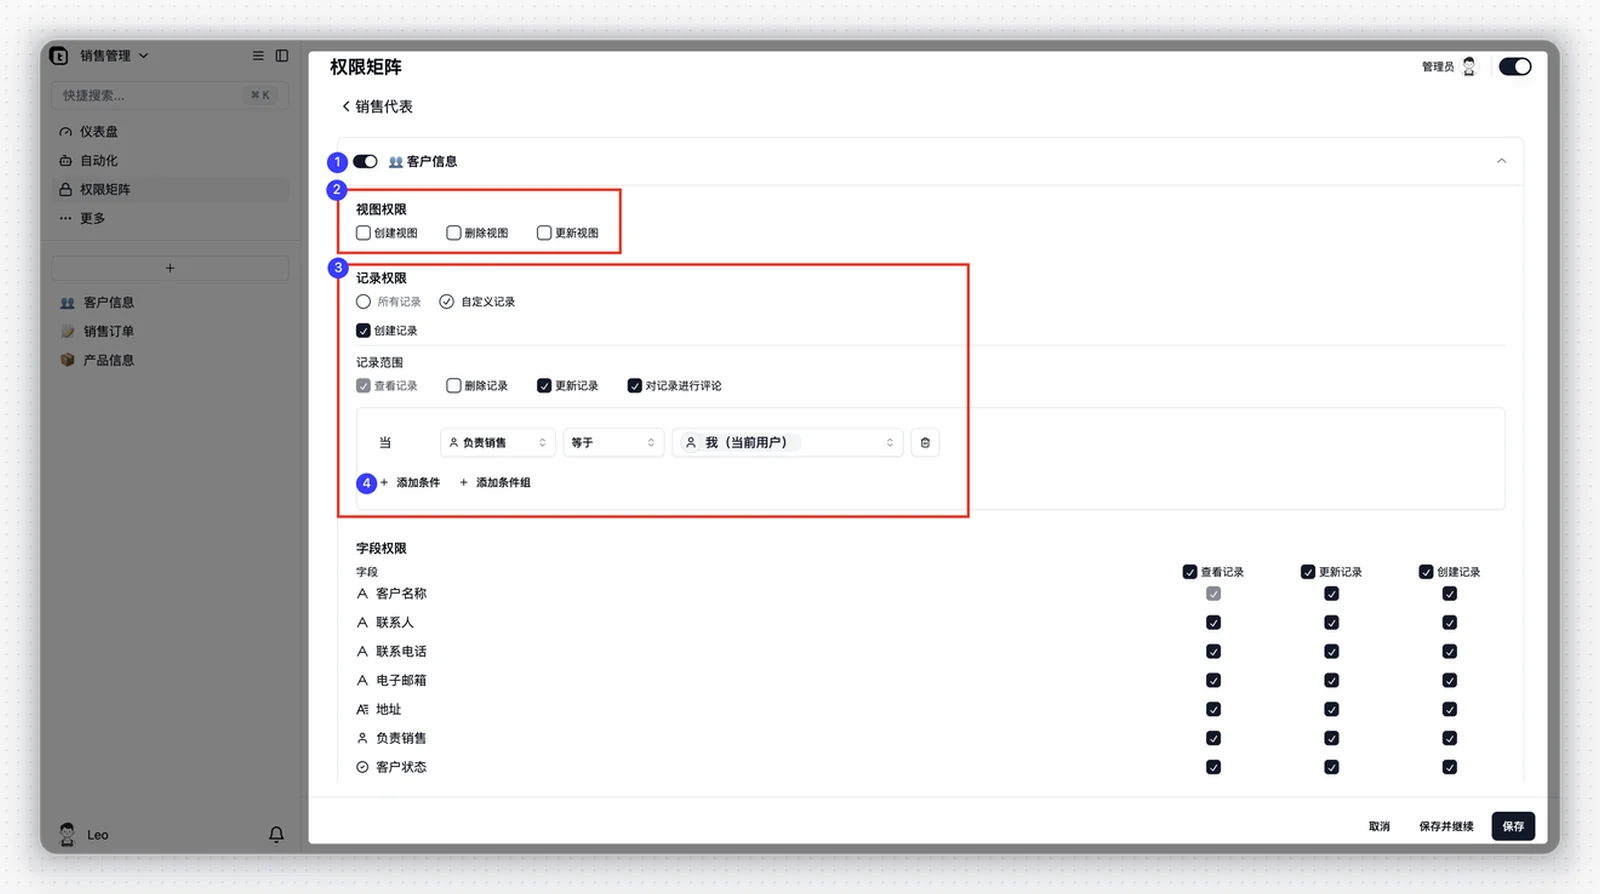
Task: Click the 产品信息 box icon in sidebar
Action: (x=68, y=360)
